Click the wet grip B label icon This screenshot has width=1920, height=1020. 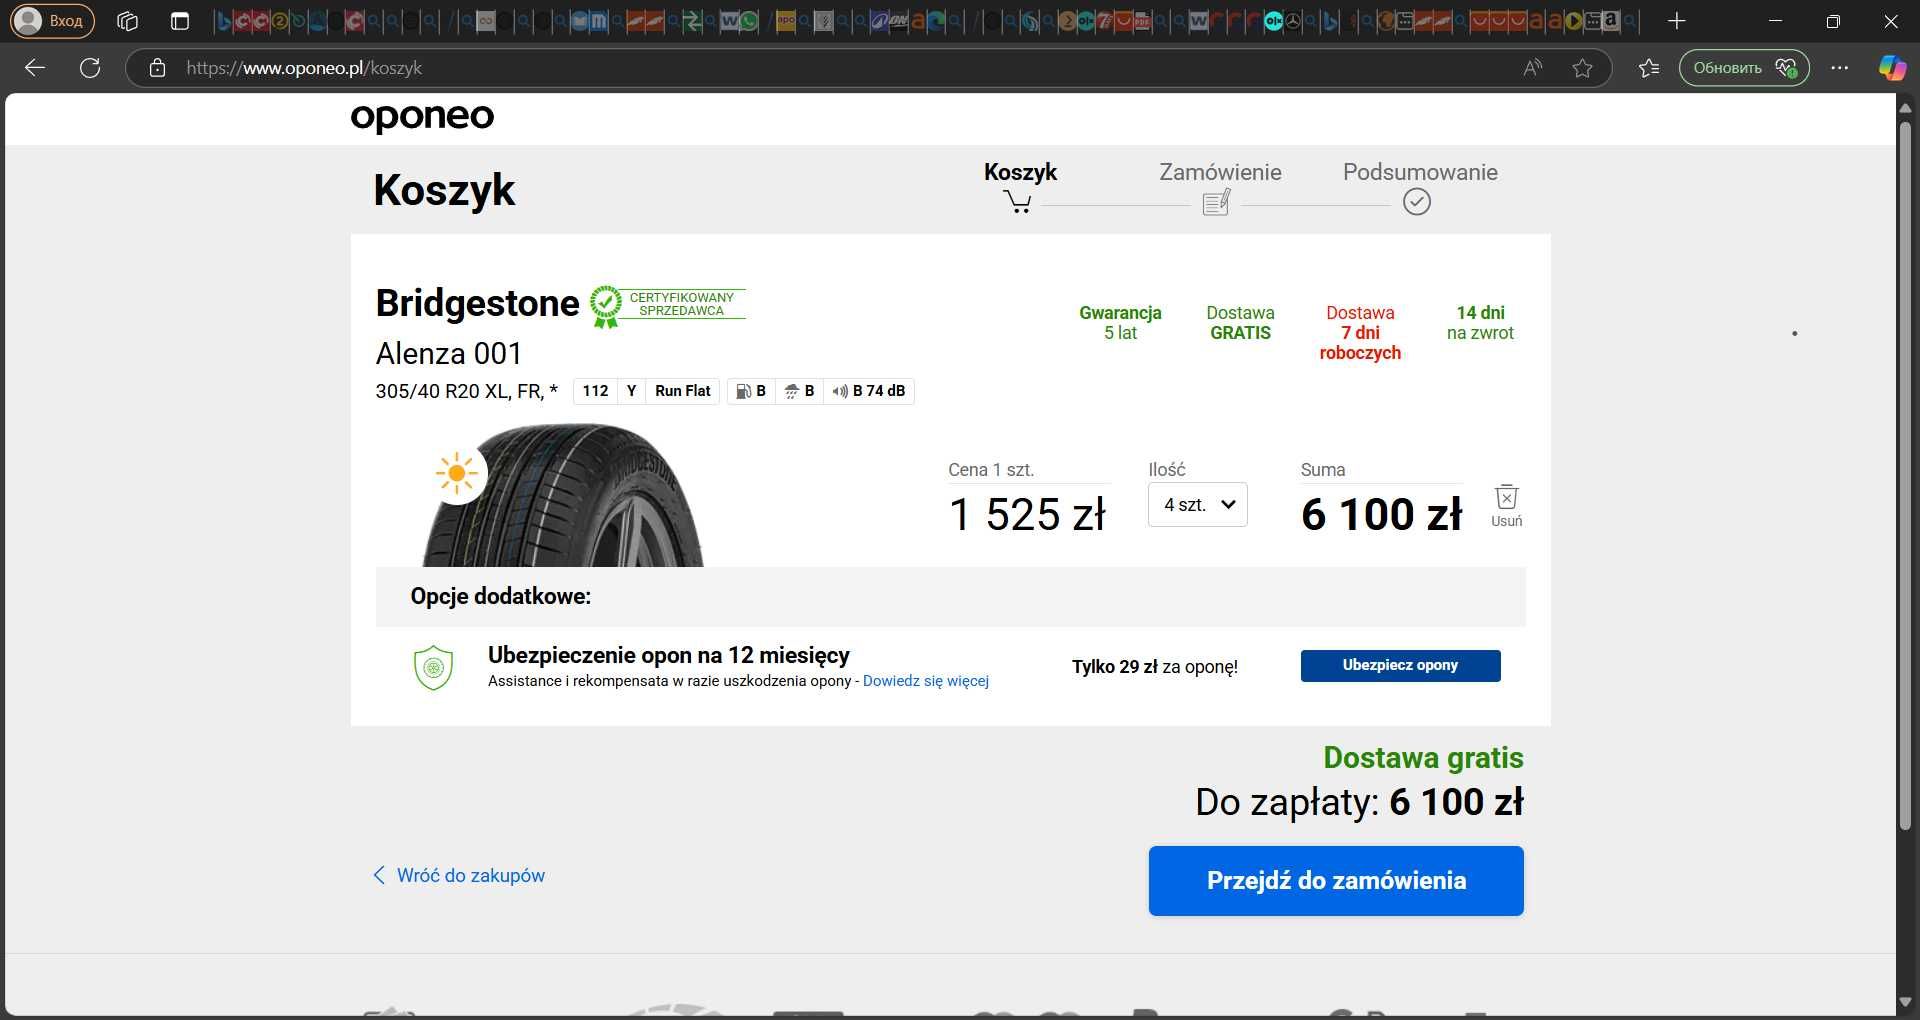799,391
